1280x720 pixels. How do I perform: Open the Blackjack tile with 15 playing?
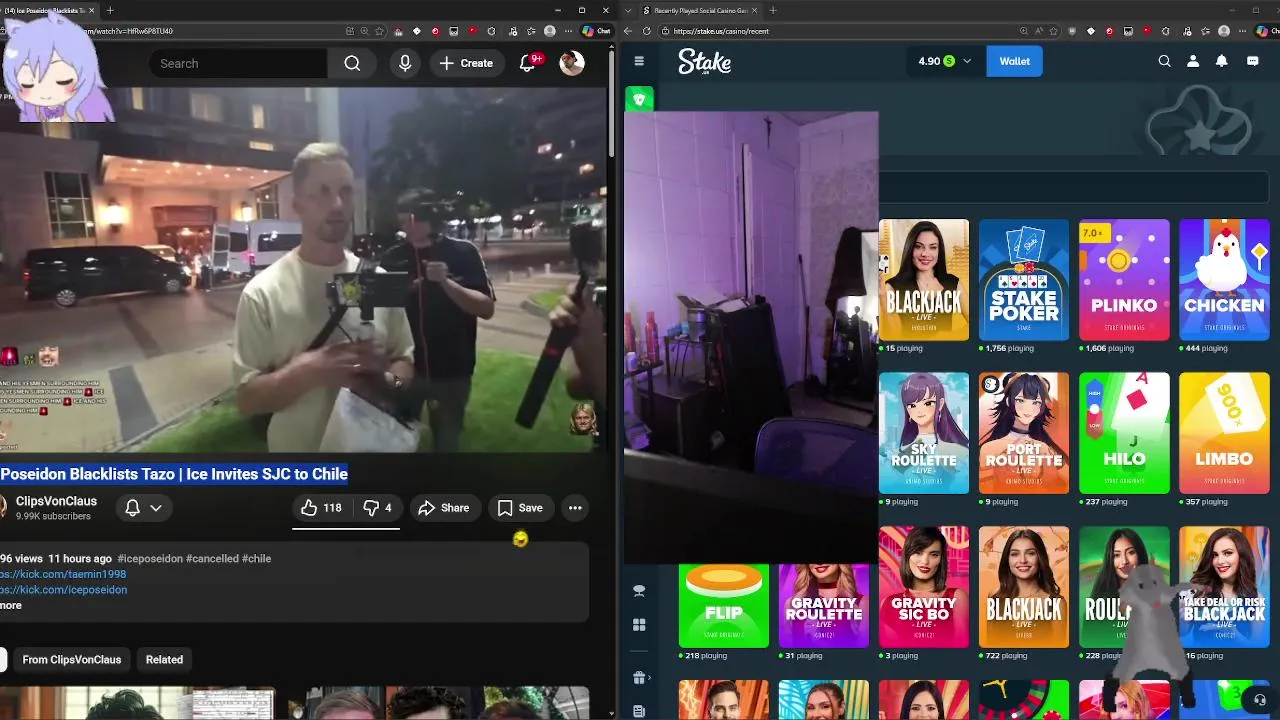924,280
